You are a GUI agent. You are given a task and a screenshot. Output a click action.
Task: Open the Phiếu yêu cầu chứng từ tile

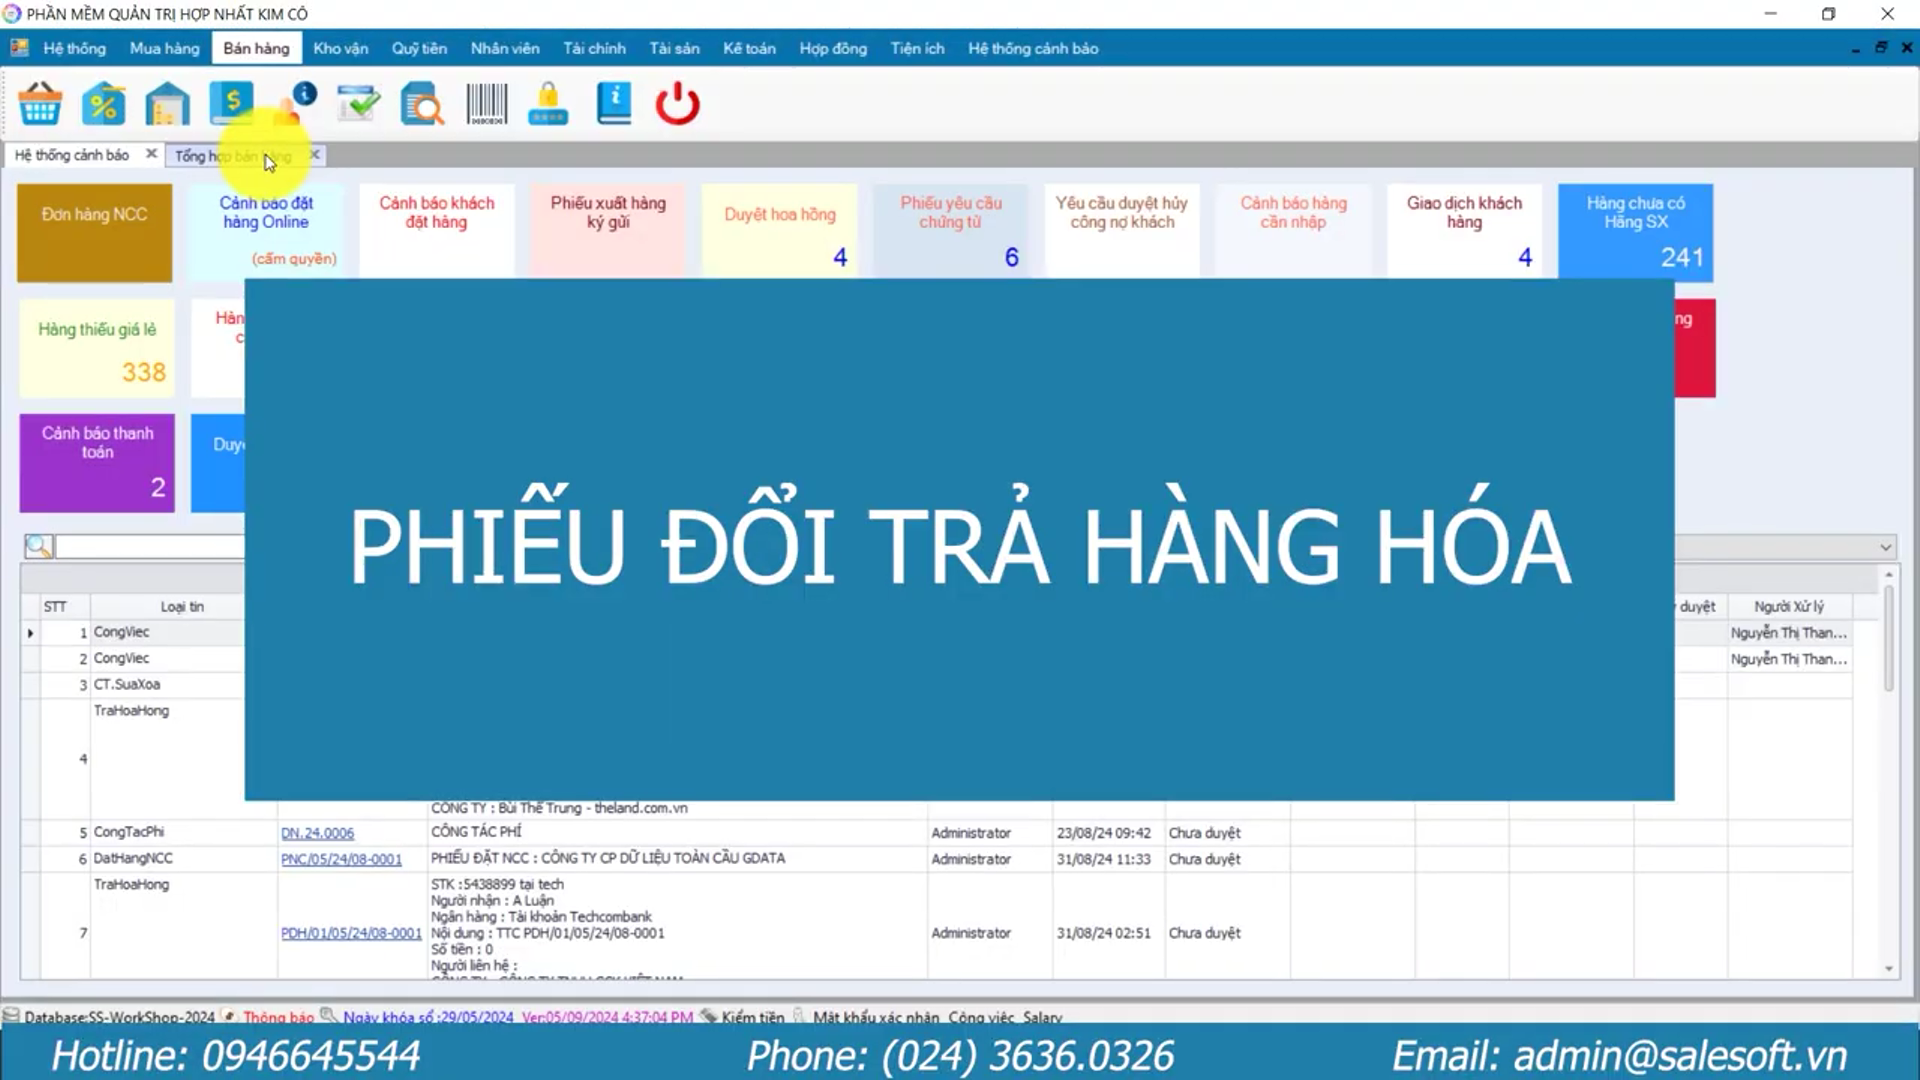(951, 231)
